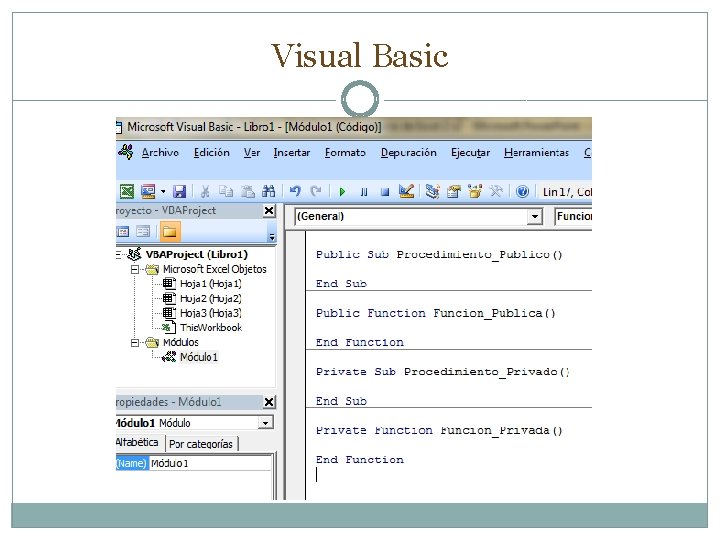Click line Private Sub Procedimiento_Privado()
Viewport: 720px width, 540px height.
coord(443,372)
